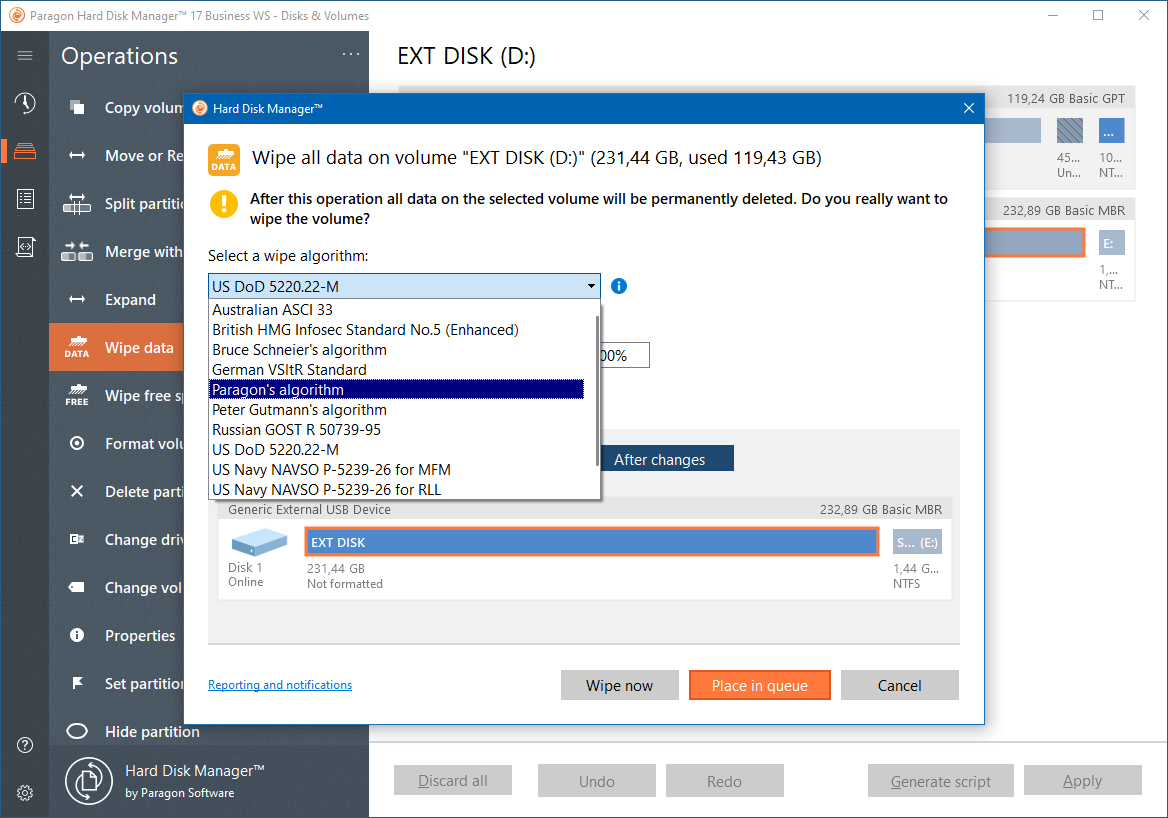Choose Paragon's algorithm option
The image size is (1168, 818).
point(396,390)
